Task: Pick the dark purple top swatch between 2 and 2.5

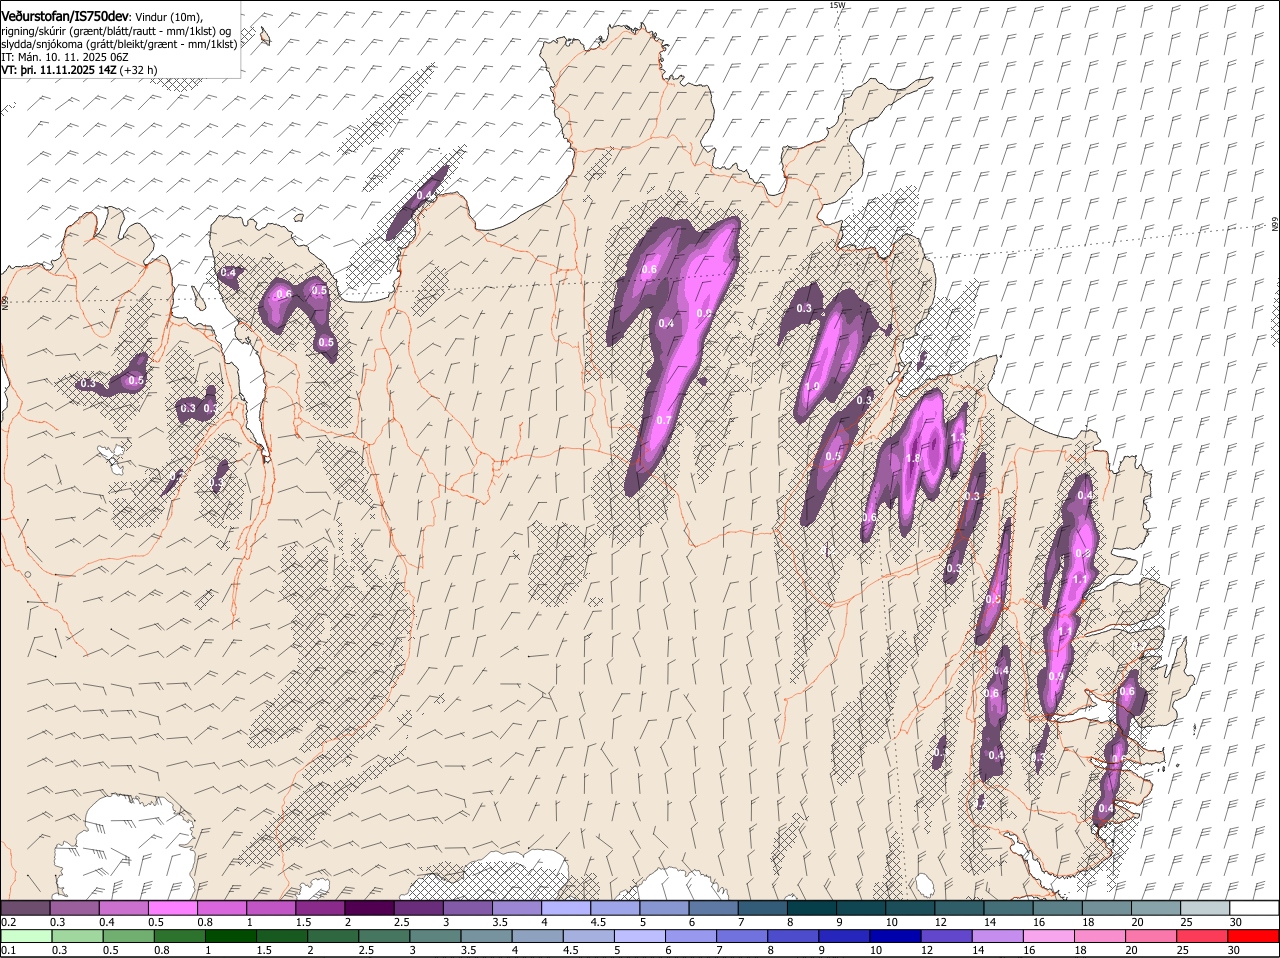Action: 369,907
